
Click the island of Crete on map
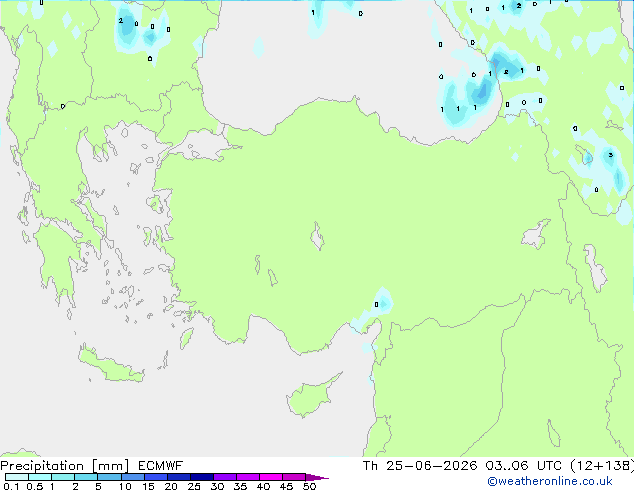coord(111,365)
